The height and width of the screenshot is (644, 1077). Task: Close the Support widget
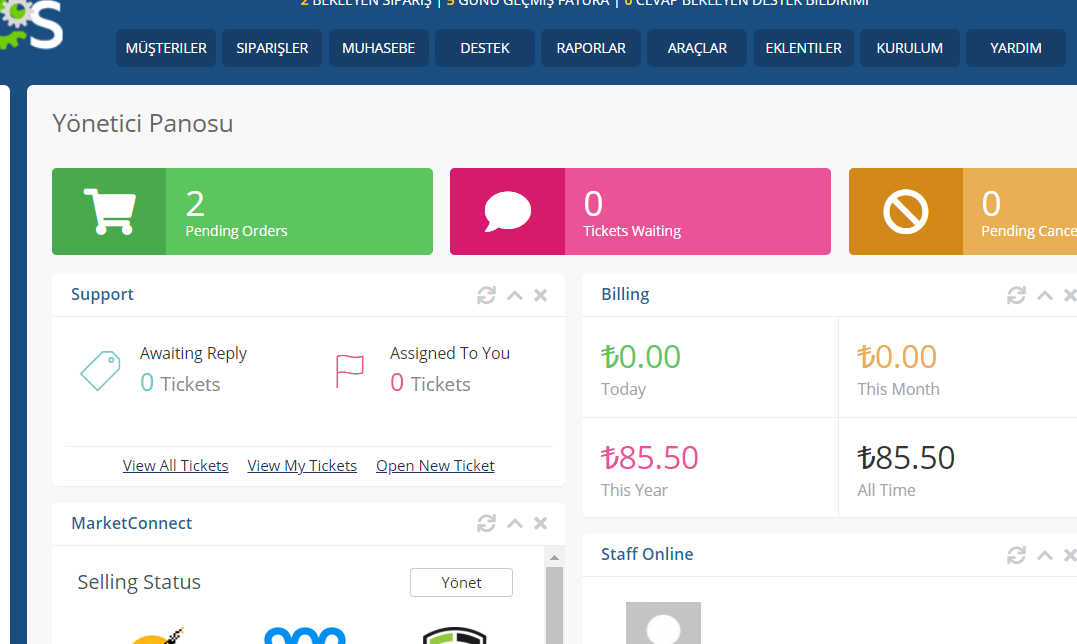[541, 295]
